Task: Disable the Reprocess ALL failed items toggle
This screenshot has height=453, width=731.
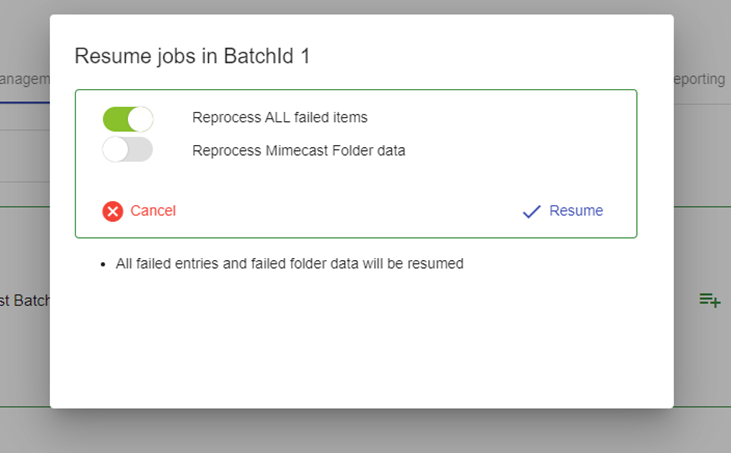Action: pos(127,119)
